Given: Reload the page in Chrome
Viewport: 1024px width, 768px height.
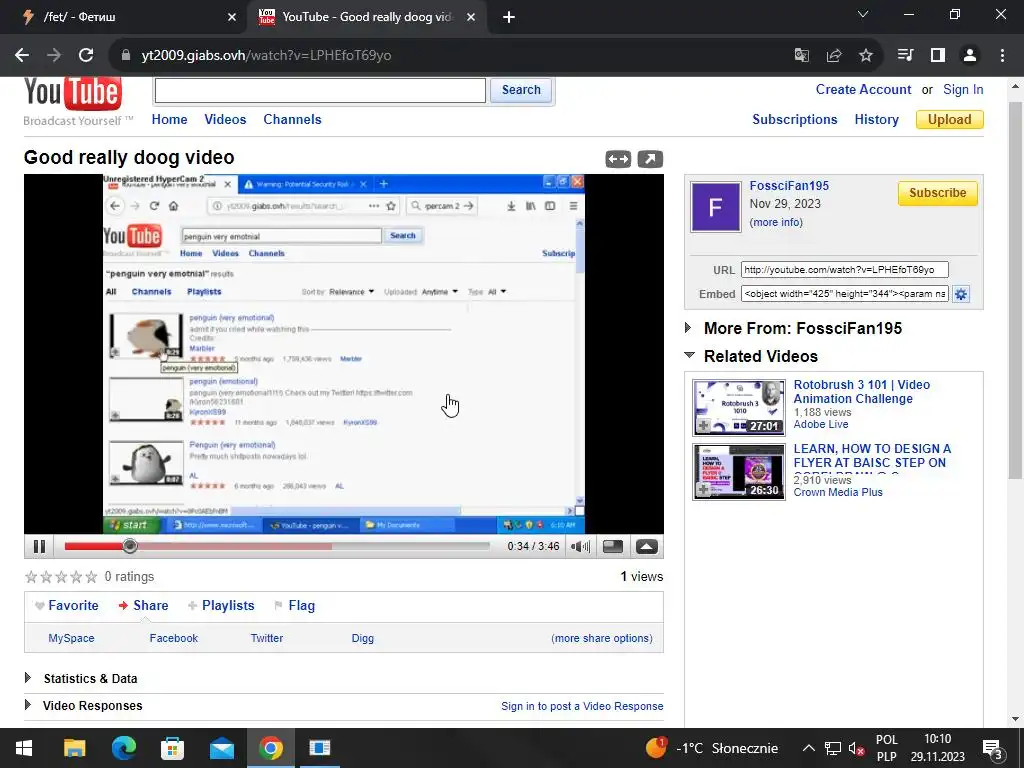Looking at the screenshot, I should point(86,56).
